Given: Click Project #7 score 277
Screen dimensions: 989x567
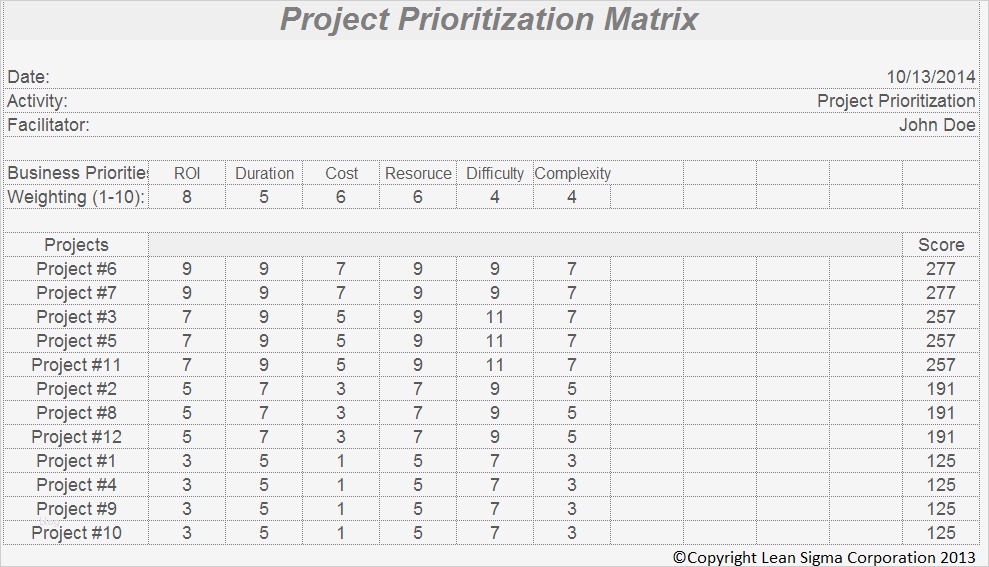Looking at the screenshot, I should tap(940, 293).
